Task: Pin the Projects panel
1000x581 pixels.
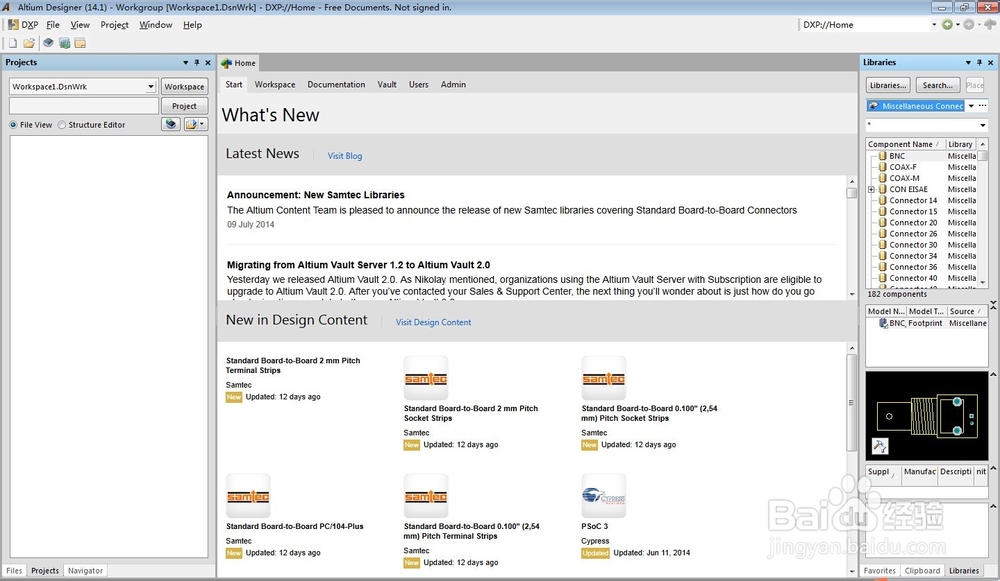Action: tap(196, 63)
